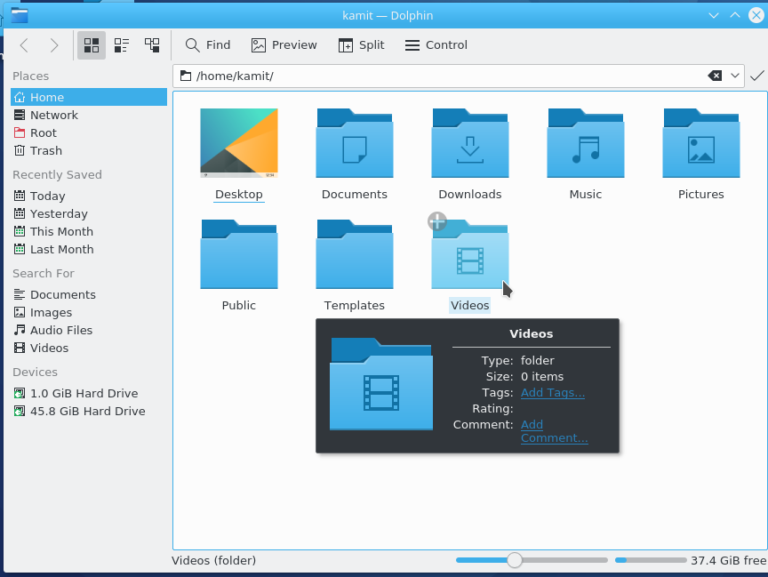Image resolution: width=768 pixels, height=577 pixels.
Task: Select the Videos folder icon
Action: coord(470,254)
